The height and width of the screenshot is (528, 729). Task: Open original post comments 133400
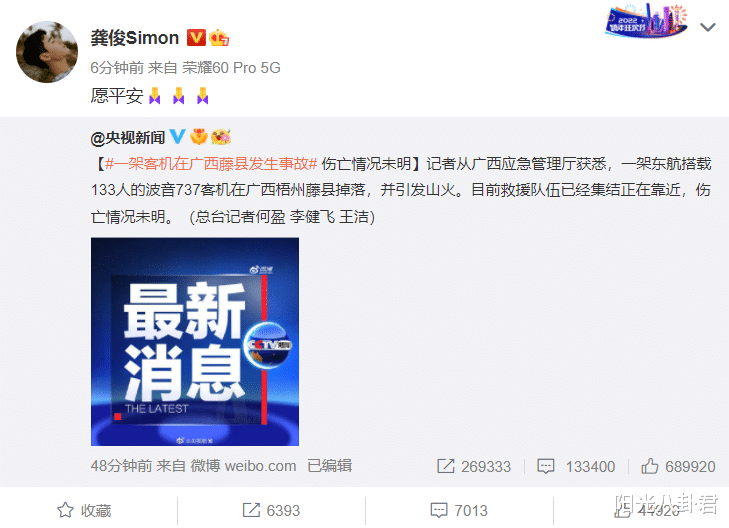click(x=576, y=466)
